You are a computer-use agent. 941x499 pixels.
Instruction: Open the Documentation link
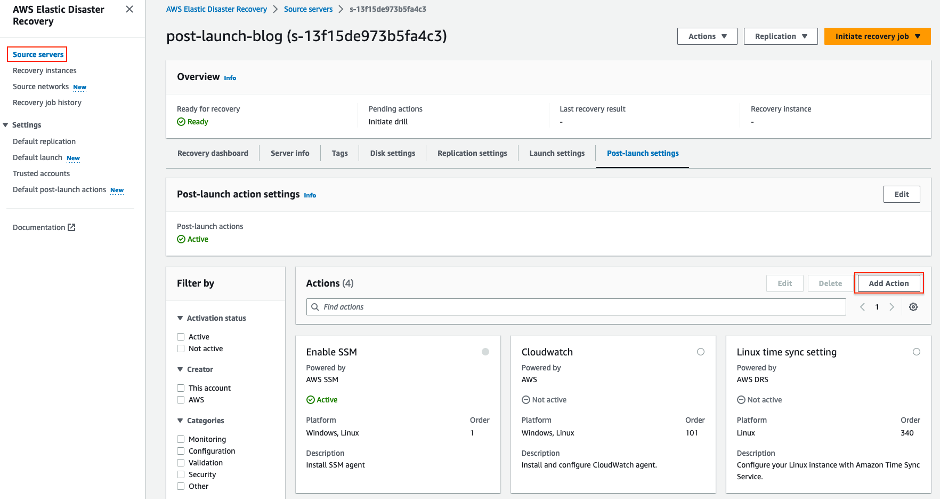(x=38, y=228)
